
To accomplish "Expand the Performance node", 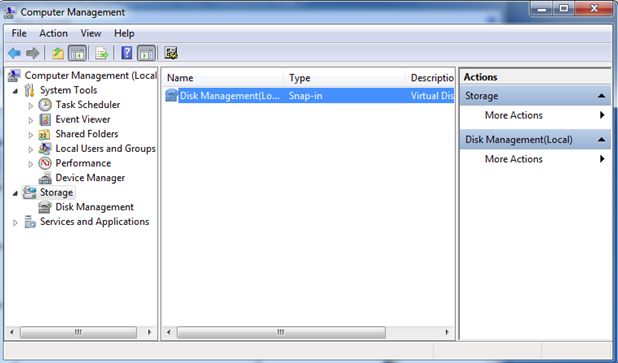I will click(x=31, y=164).
